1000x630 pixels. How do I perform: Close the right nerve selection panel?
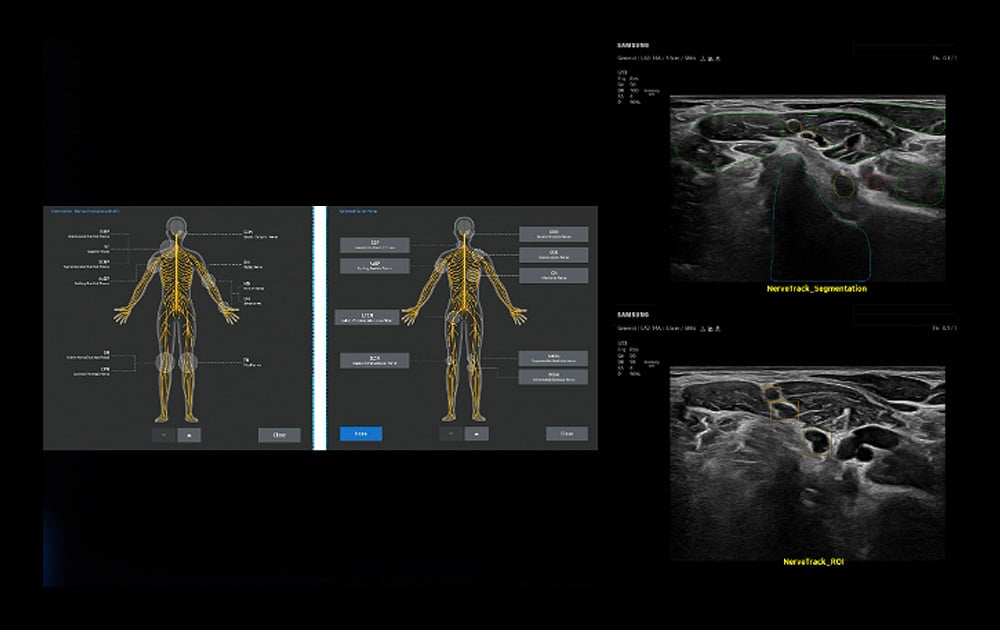pos(566,434)
